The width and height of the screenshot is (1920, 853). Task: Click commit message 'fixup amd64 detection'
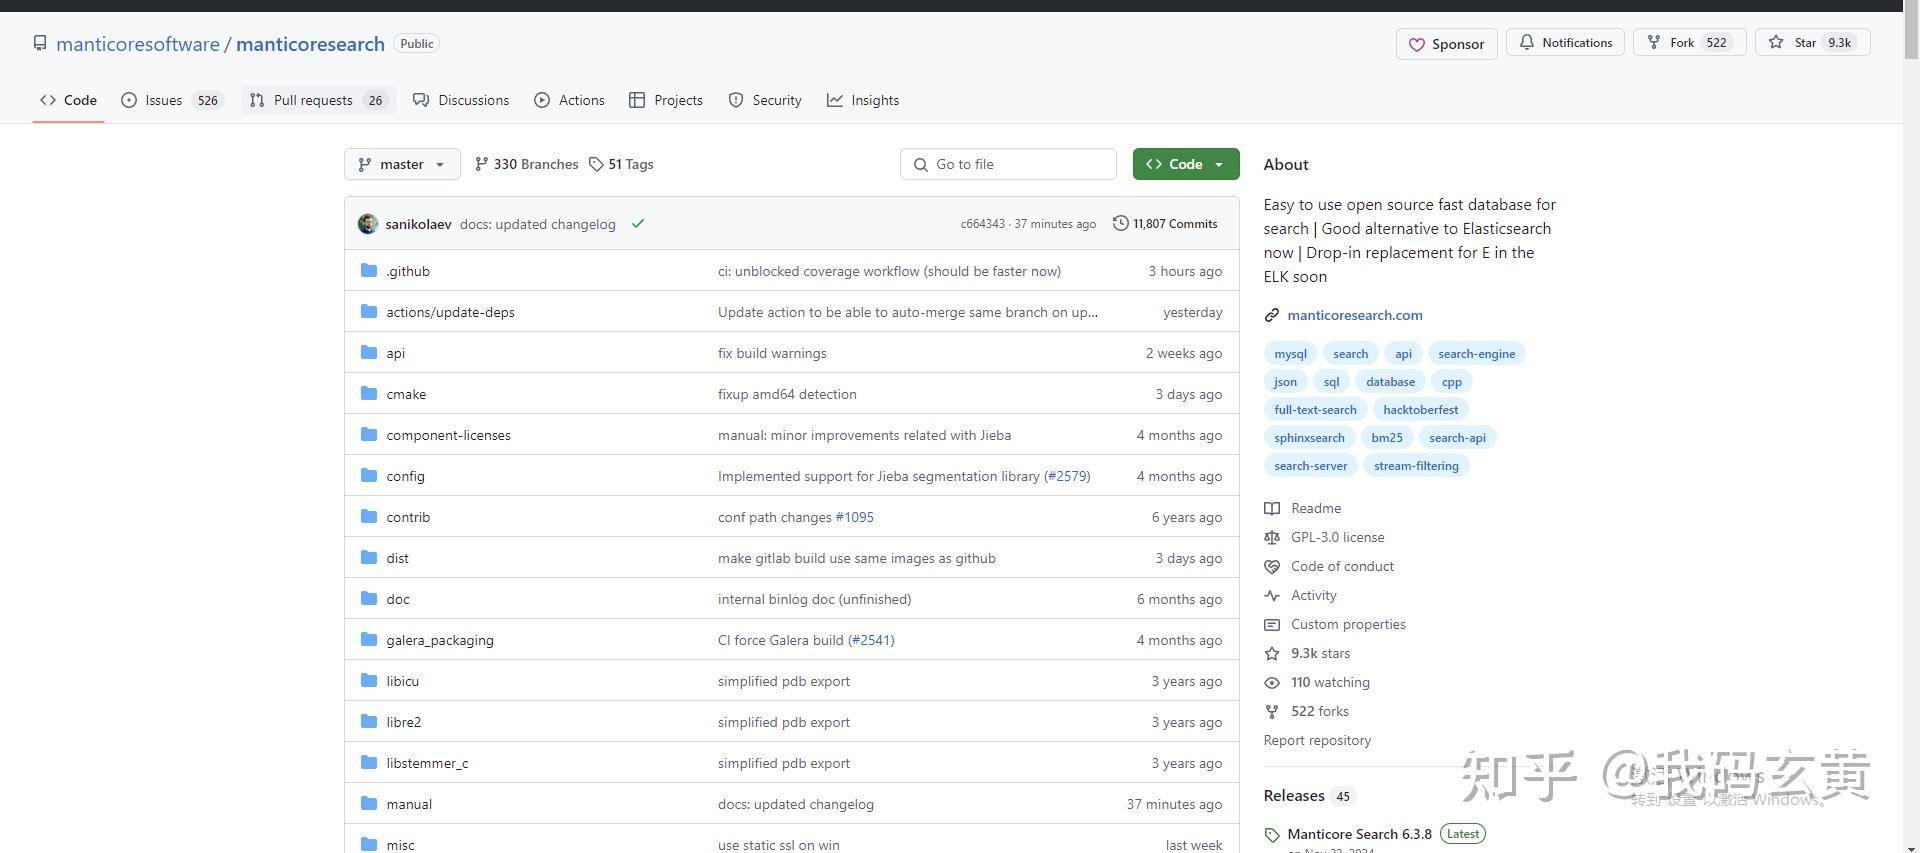coord(787,394)
